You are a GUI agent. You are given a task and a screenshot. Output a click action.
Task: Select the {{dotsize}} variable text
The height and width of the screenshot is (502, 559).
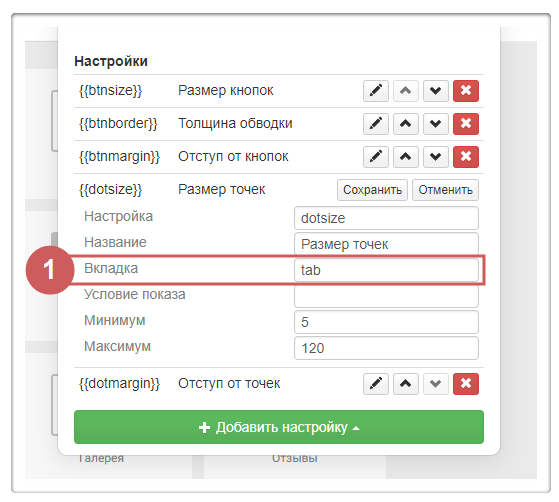click(x=111, y=189)
